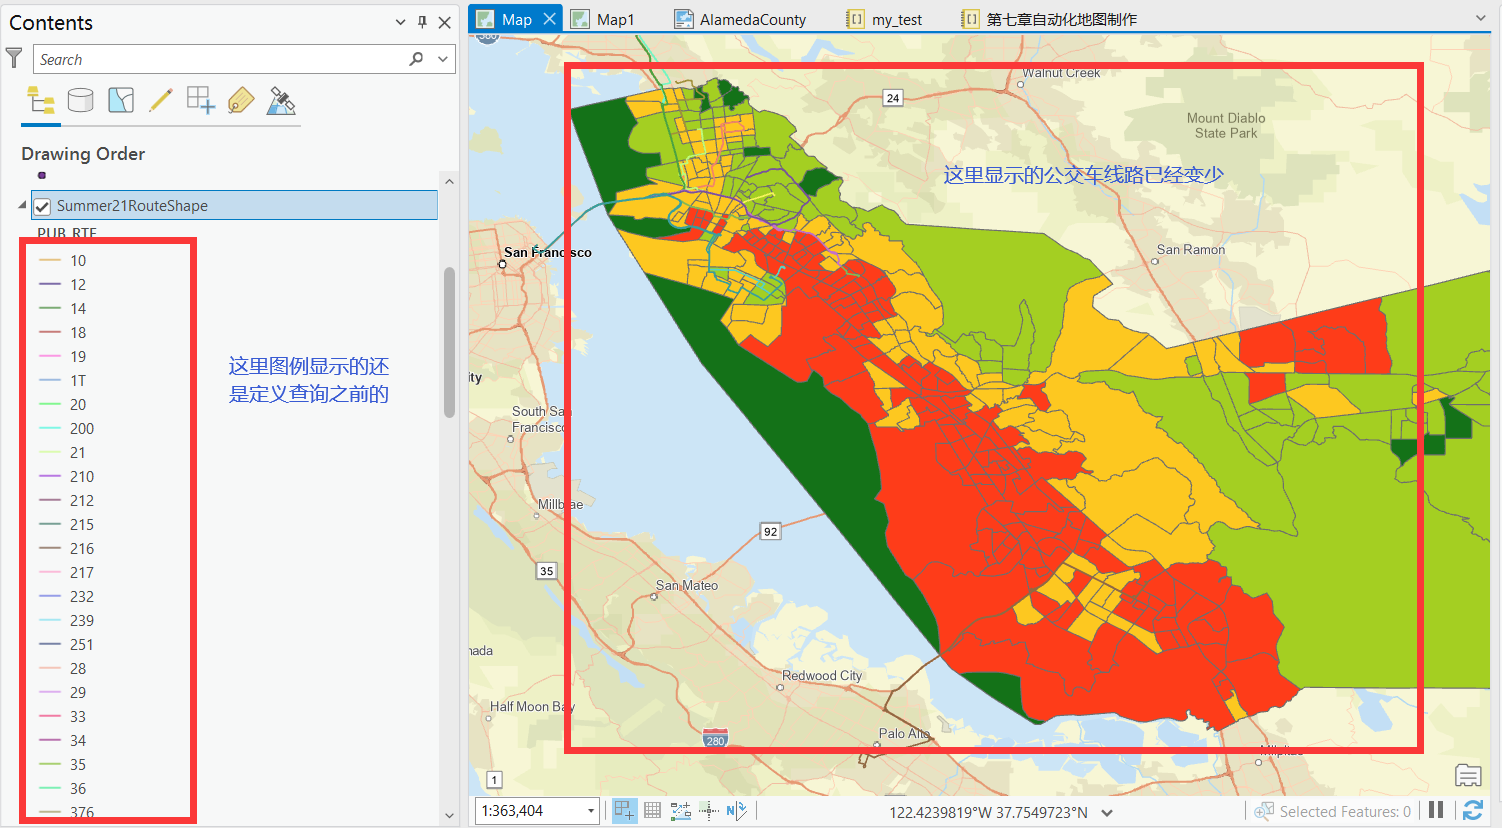Close the Map tab
Image resolution: width=1502 pixels, height=828 pixels.
pos(550,19)
